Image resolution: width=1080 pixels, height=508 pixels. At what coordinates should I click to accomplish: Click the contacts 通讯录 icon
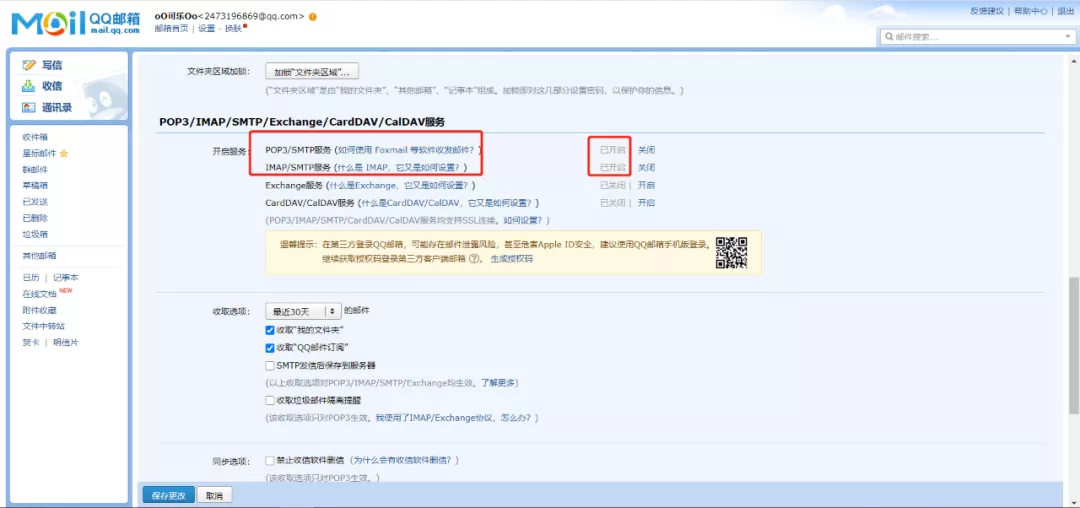[x=29, y=107]
